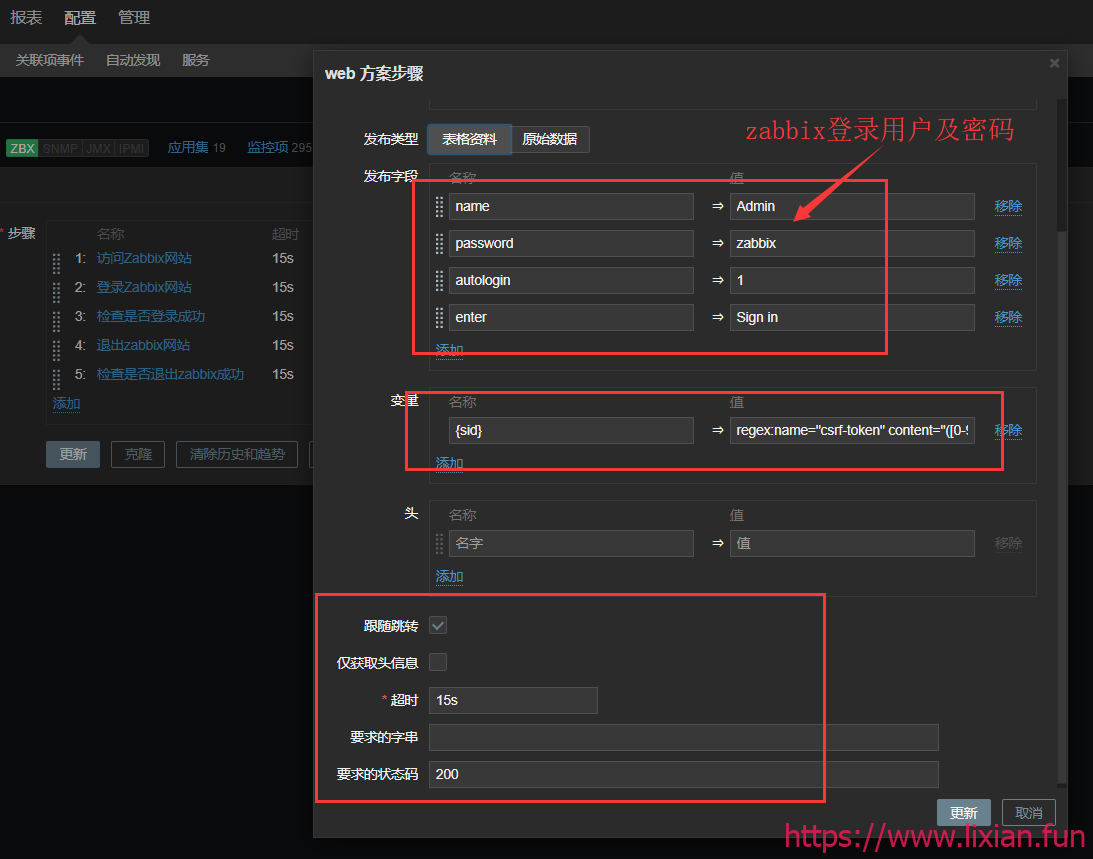The width and height of the screenshot is (1093, 859).
Task: Open step 退出zabbix网站
Action: 143,346
